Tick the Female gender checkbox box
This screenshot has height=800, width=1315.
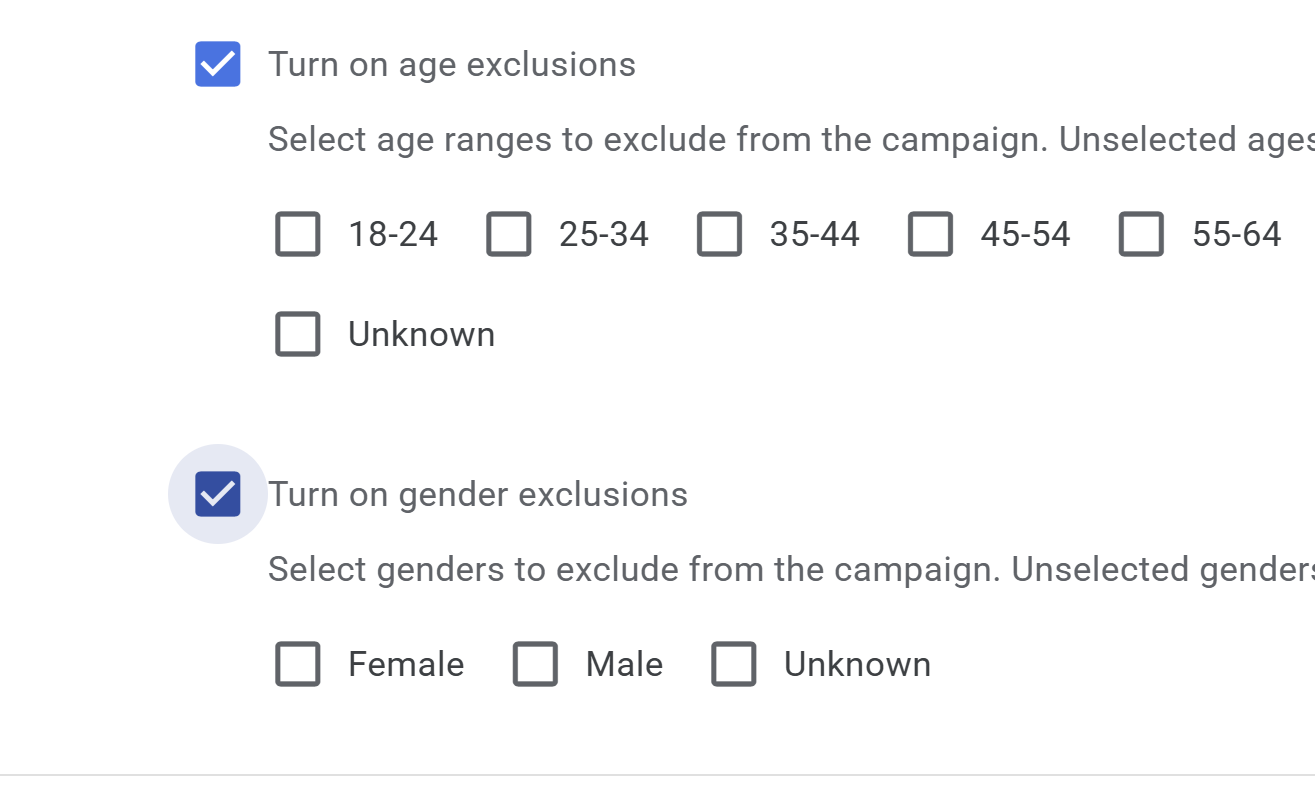tap(298, 665)
